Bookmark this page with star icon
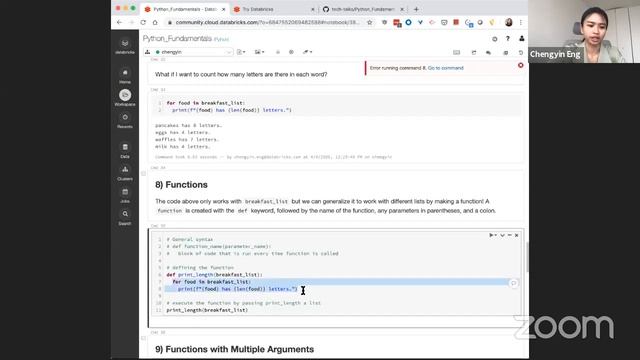Viewport: 640px width, 360px height. (x=370, y=22)
